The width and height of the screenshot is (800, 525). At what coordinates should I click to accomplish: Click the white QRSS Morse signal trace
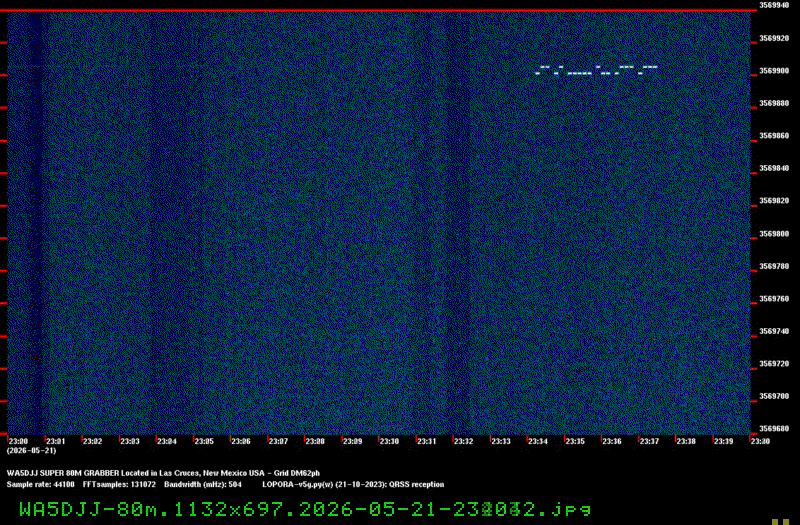(x=596, y=70)
